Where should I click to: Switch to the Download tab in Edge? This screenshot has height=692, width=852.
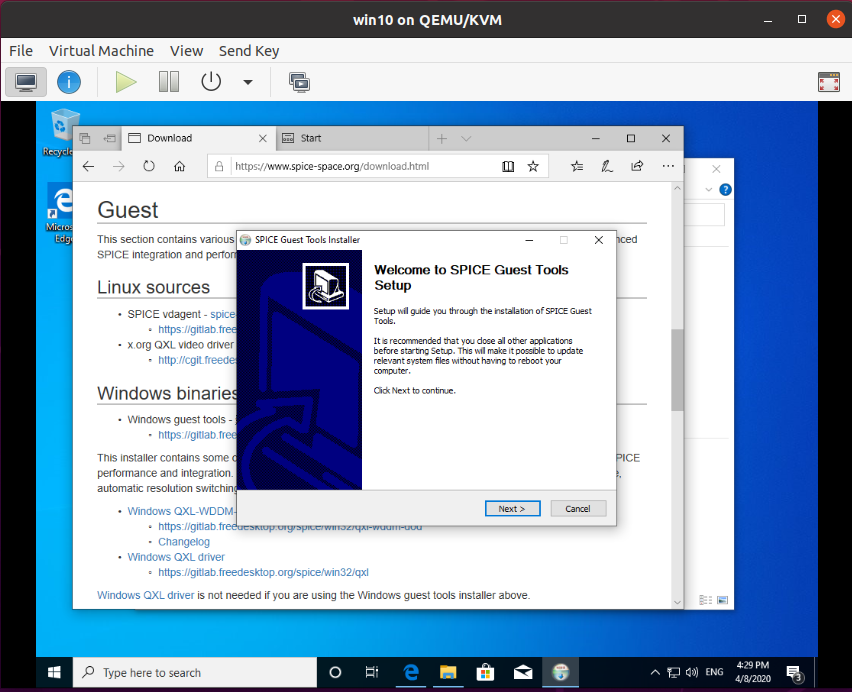pos(199,139)
